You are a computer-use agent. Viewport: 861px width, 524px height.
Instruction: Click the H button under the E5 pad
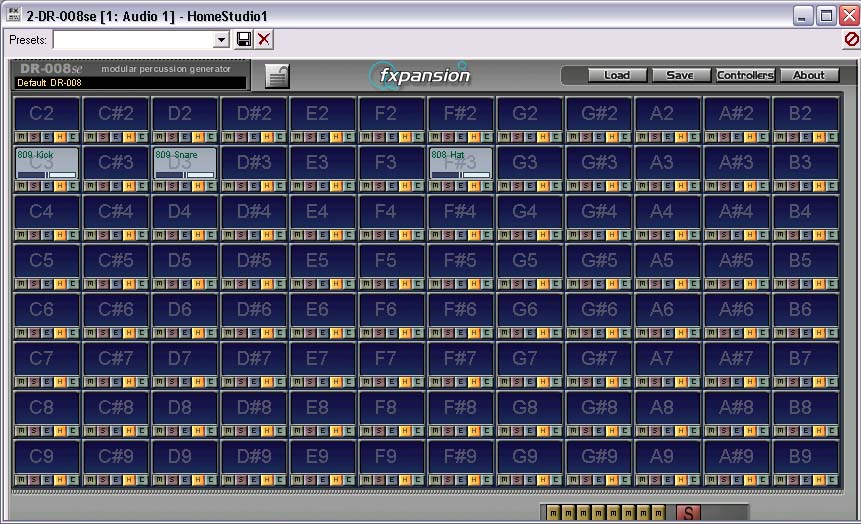point(337,284)
